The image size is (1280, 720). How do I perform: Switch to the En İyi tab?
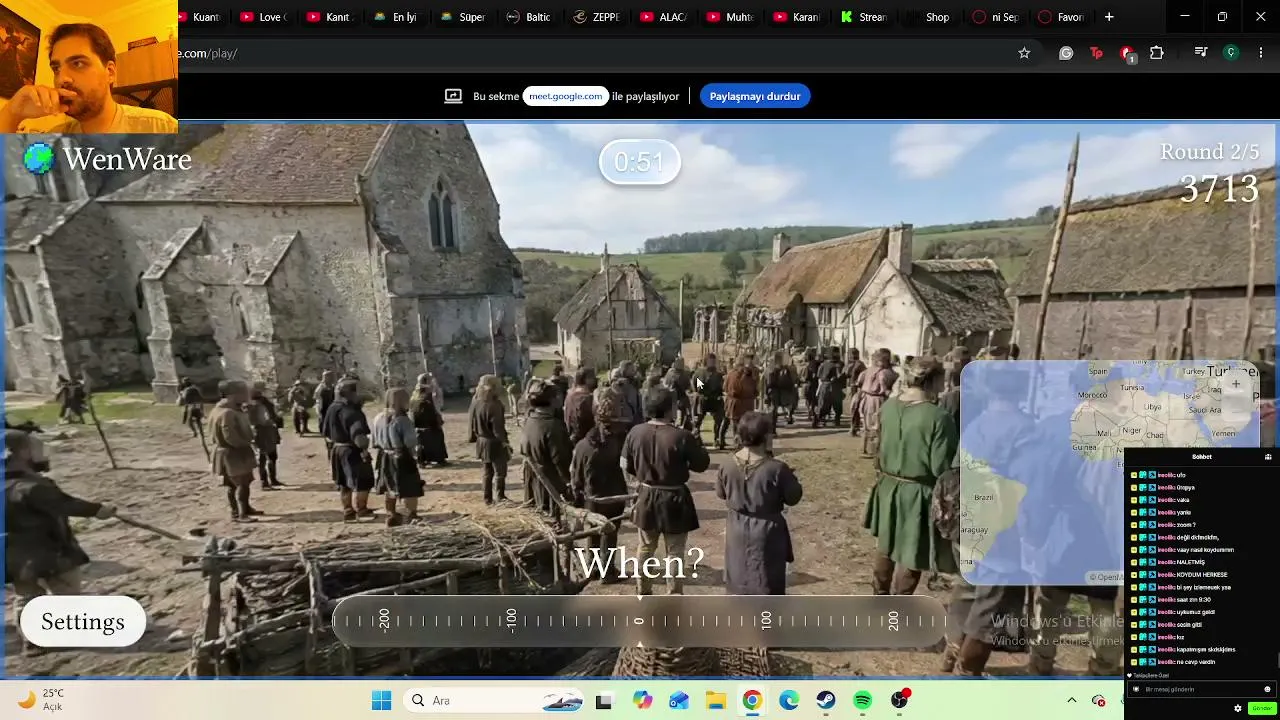pos(396,17)
